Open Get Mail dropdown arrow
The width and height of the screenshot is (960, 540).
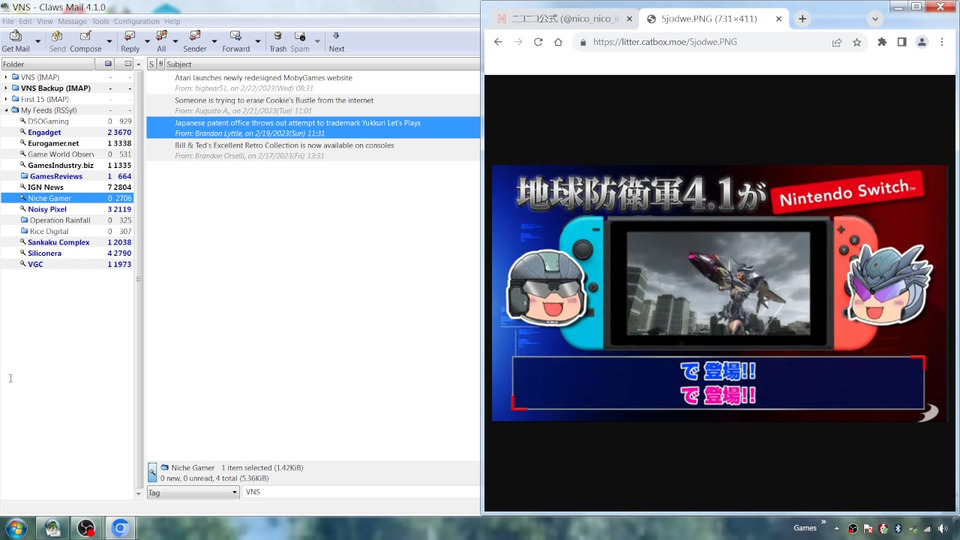point(37,42)
